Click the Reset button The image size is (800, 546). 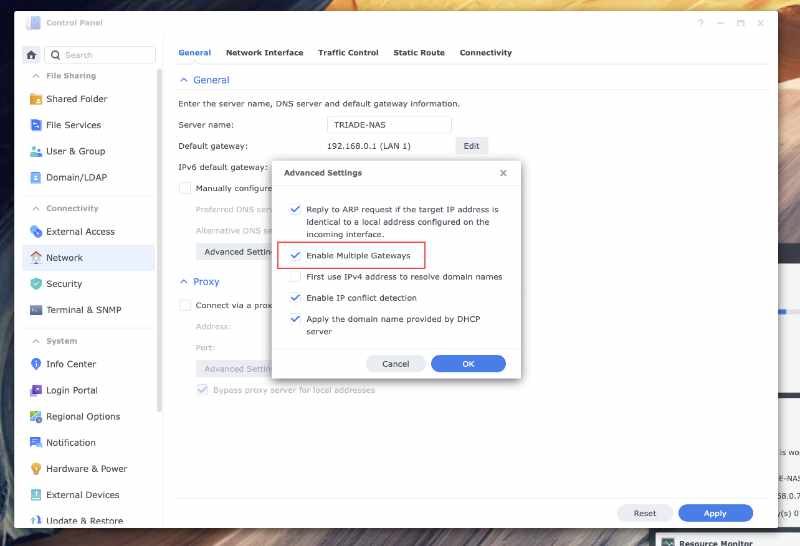coord(644,513)
